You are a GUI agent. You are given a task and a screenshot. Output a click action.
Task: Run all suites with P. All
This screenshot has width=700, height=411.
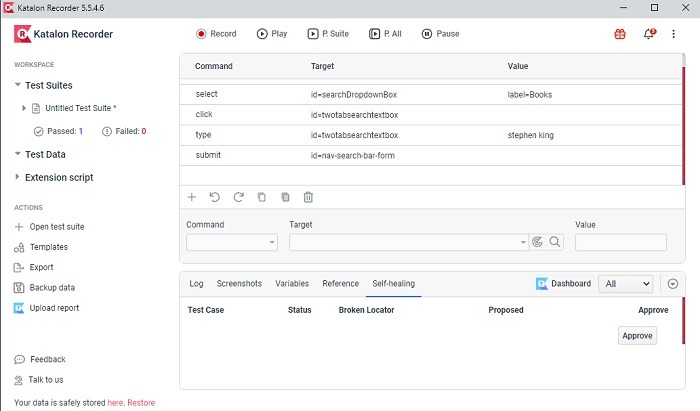click(385, 34)
